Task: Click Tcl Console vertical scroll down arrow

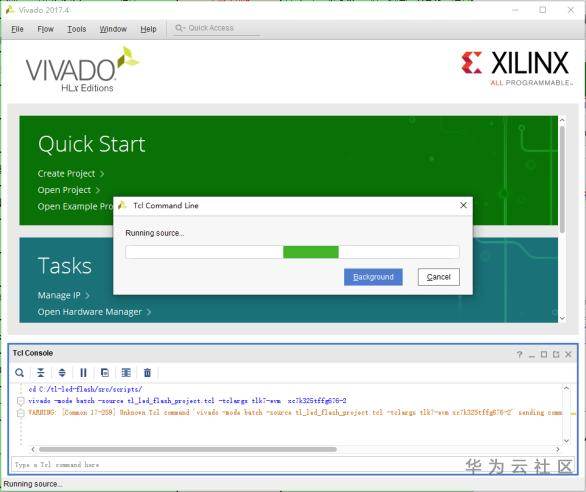Action: (567, 441)
